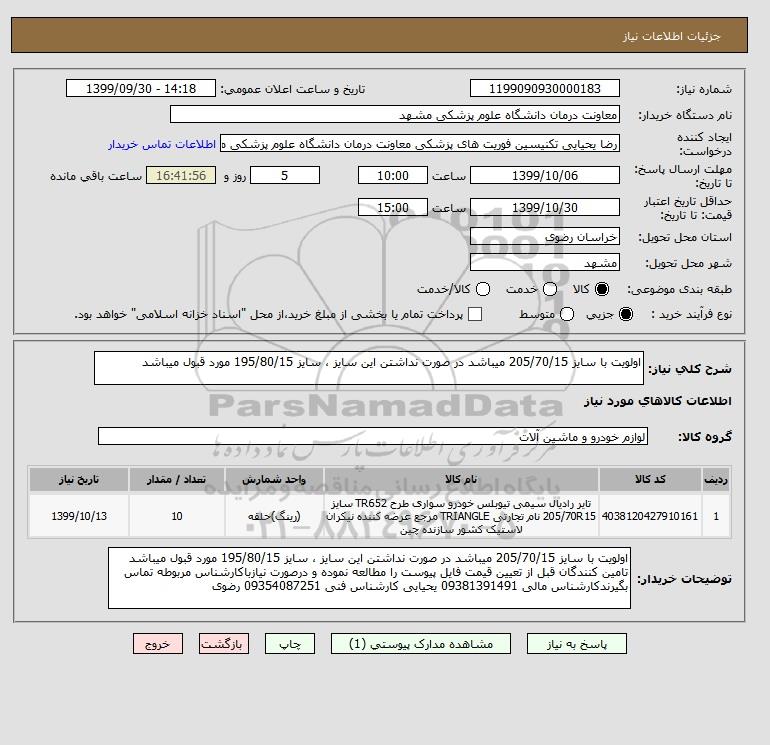Click the buyer notes text area
This screenshot has width=770, height=745.
coord(369,578)
